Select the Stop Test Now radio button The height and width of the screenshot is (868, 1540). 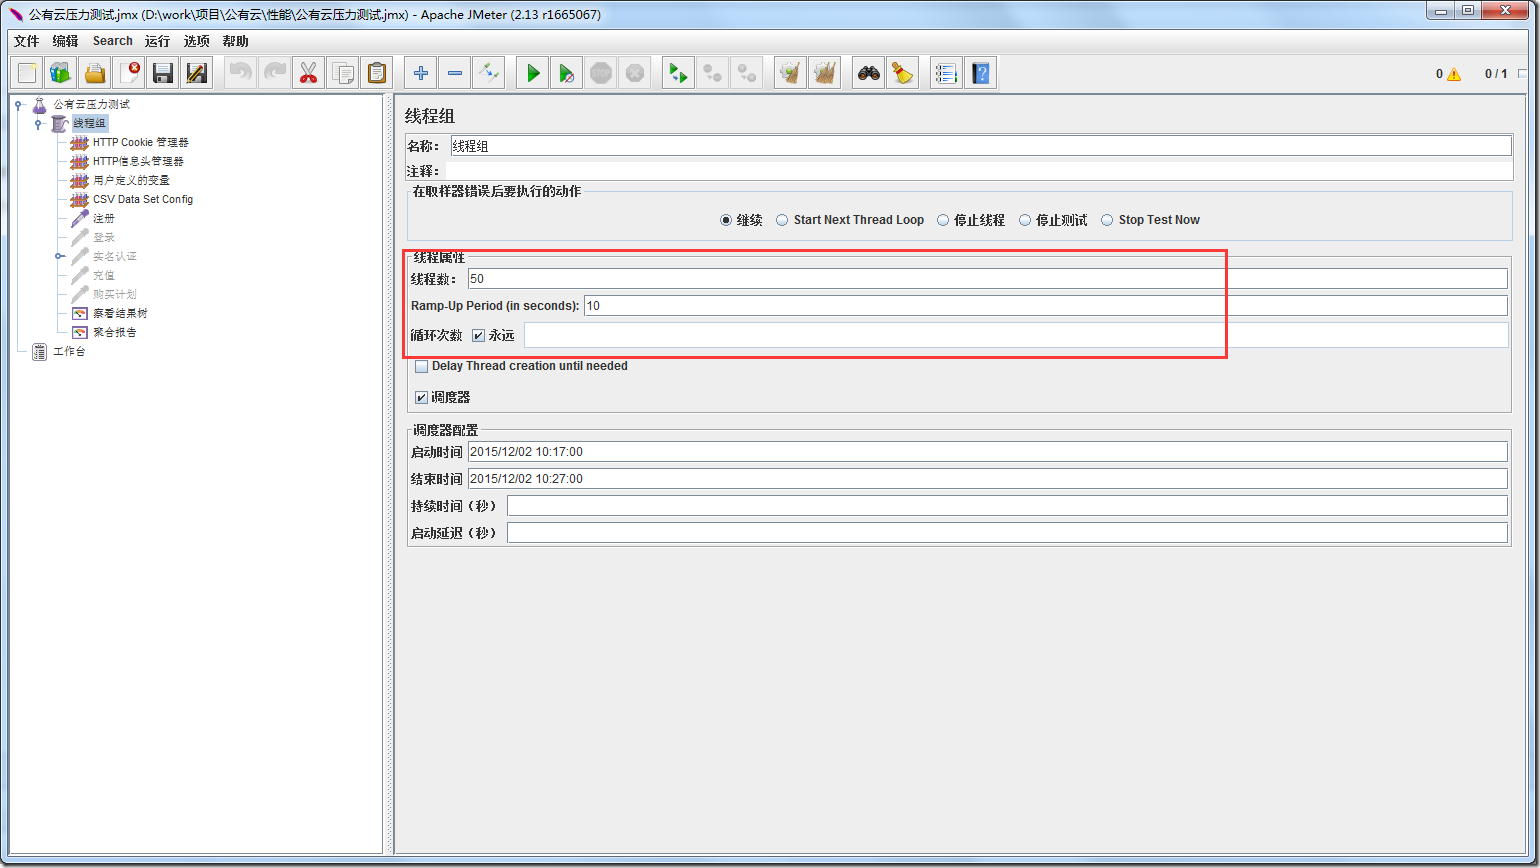click(1107, 220)
